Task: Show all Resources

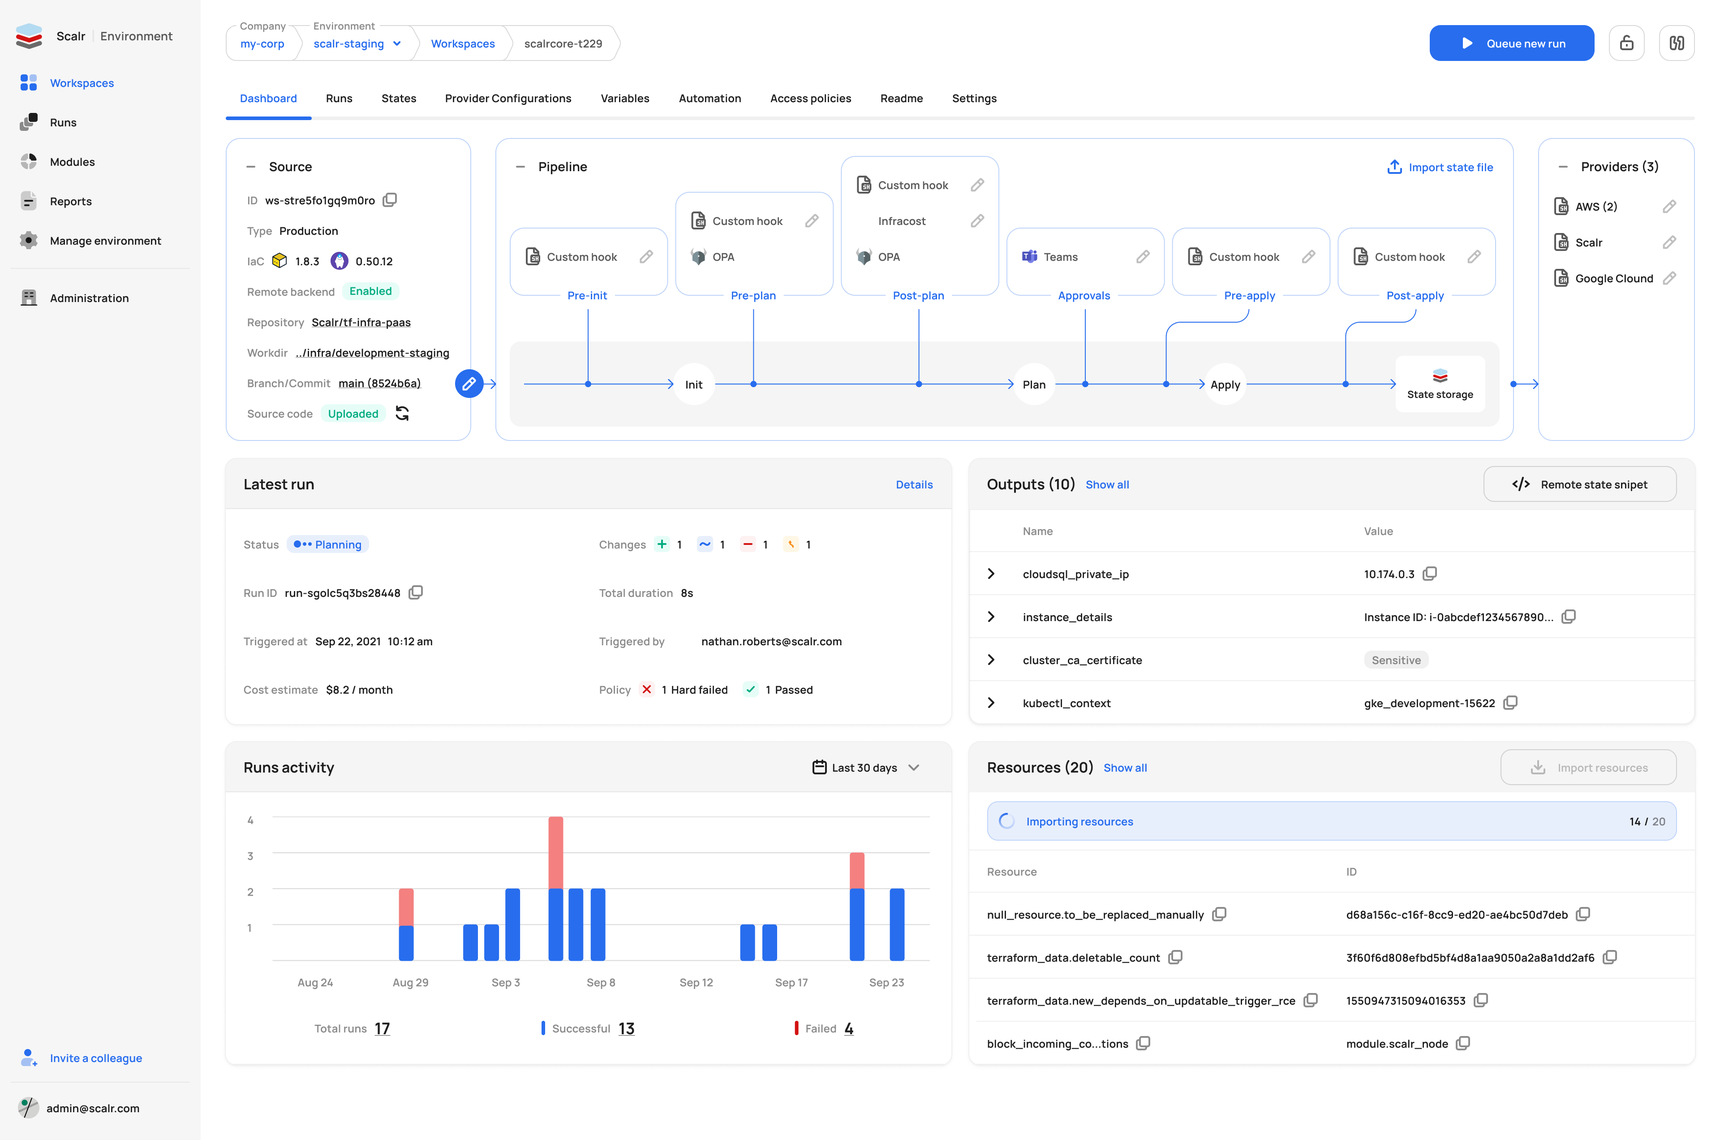Action: (x=1125, y=768)
